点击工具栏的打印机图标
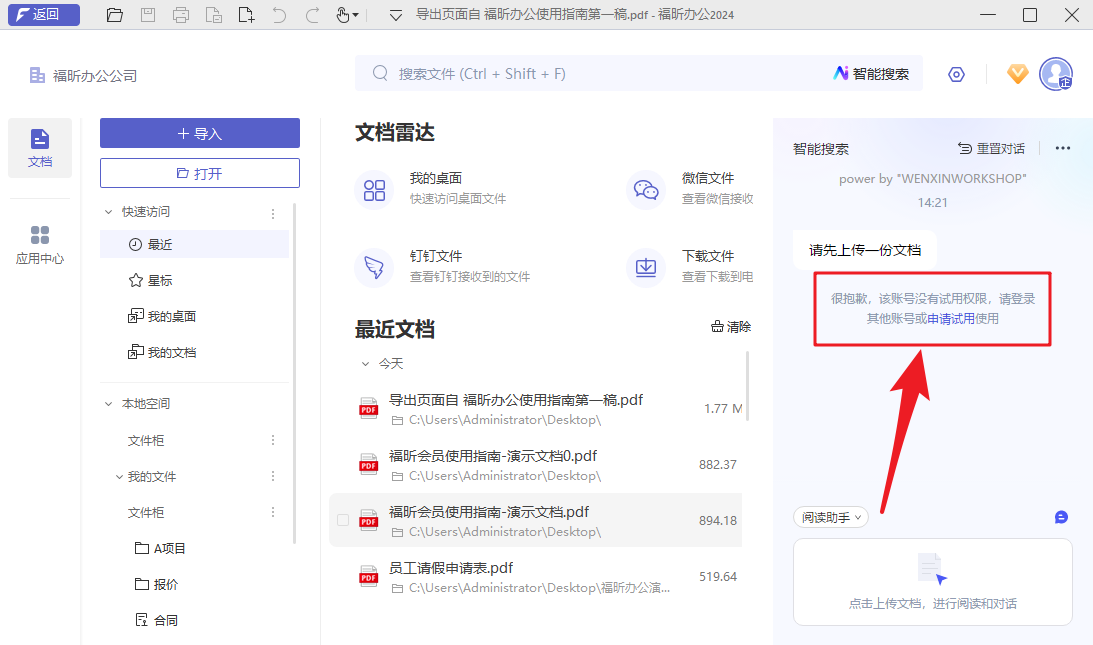 [x=180, y=15]
